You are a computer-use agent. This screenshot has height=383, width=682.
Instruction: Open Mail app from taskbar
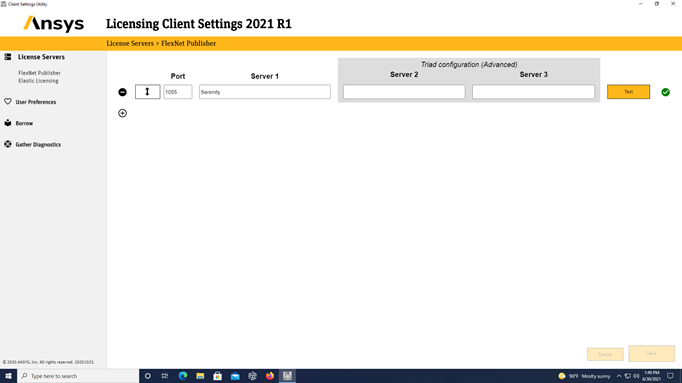click(235, 376)
